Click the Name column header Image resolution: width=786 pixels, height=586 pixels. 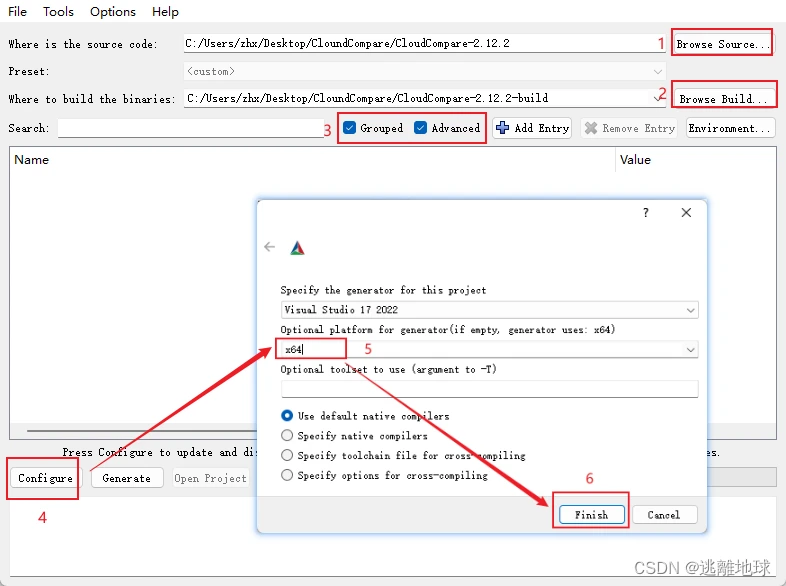coord(312,160)
